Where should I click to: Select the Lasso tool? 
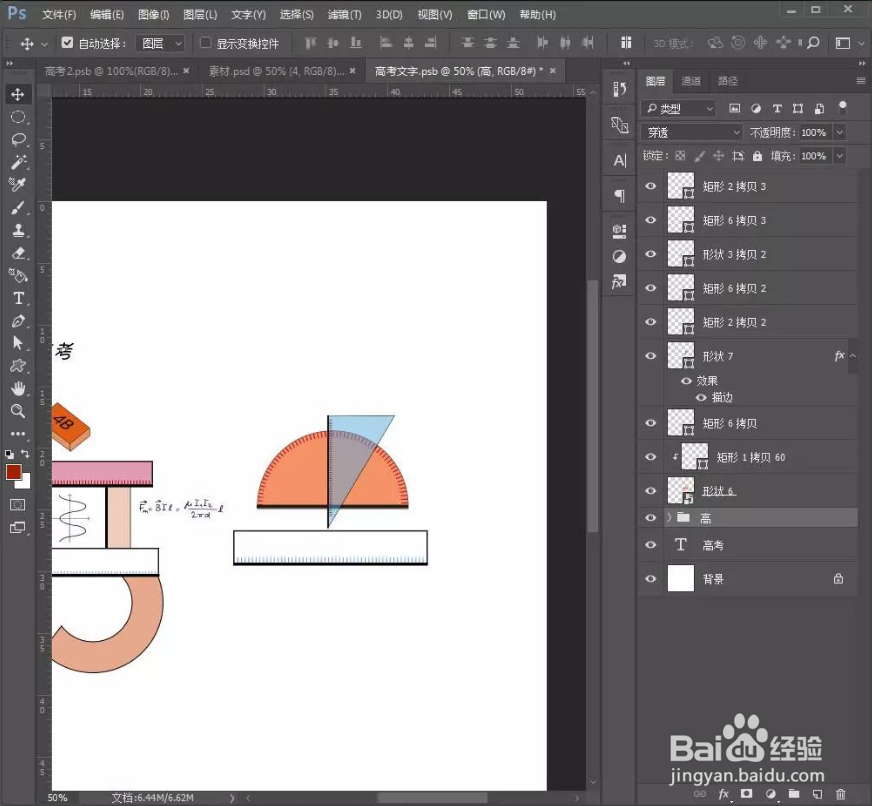(x=18, y=140)
